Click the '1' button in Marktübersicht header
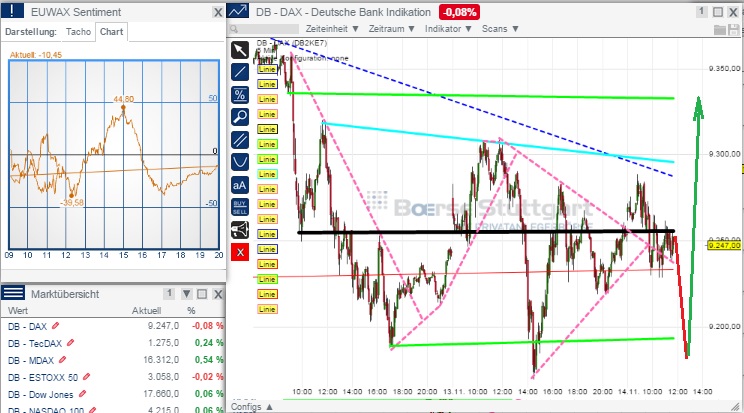This screenshot has height=413, width=744. 169,294
